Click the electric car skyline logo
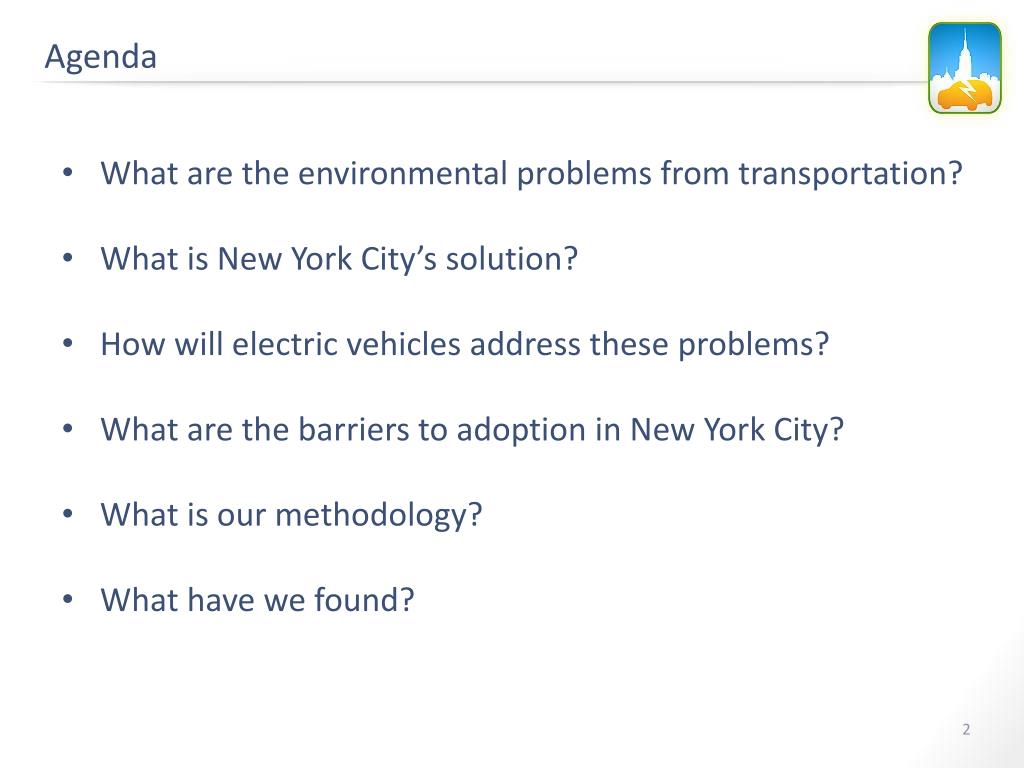The height and width of the screenshot is (768, 1024). [x=965, y=68]
